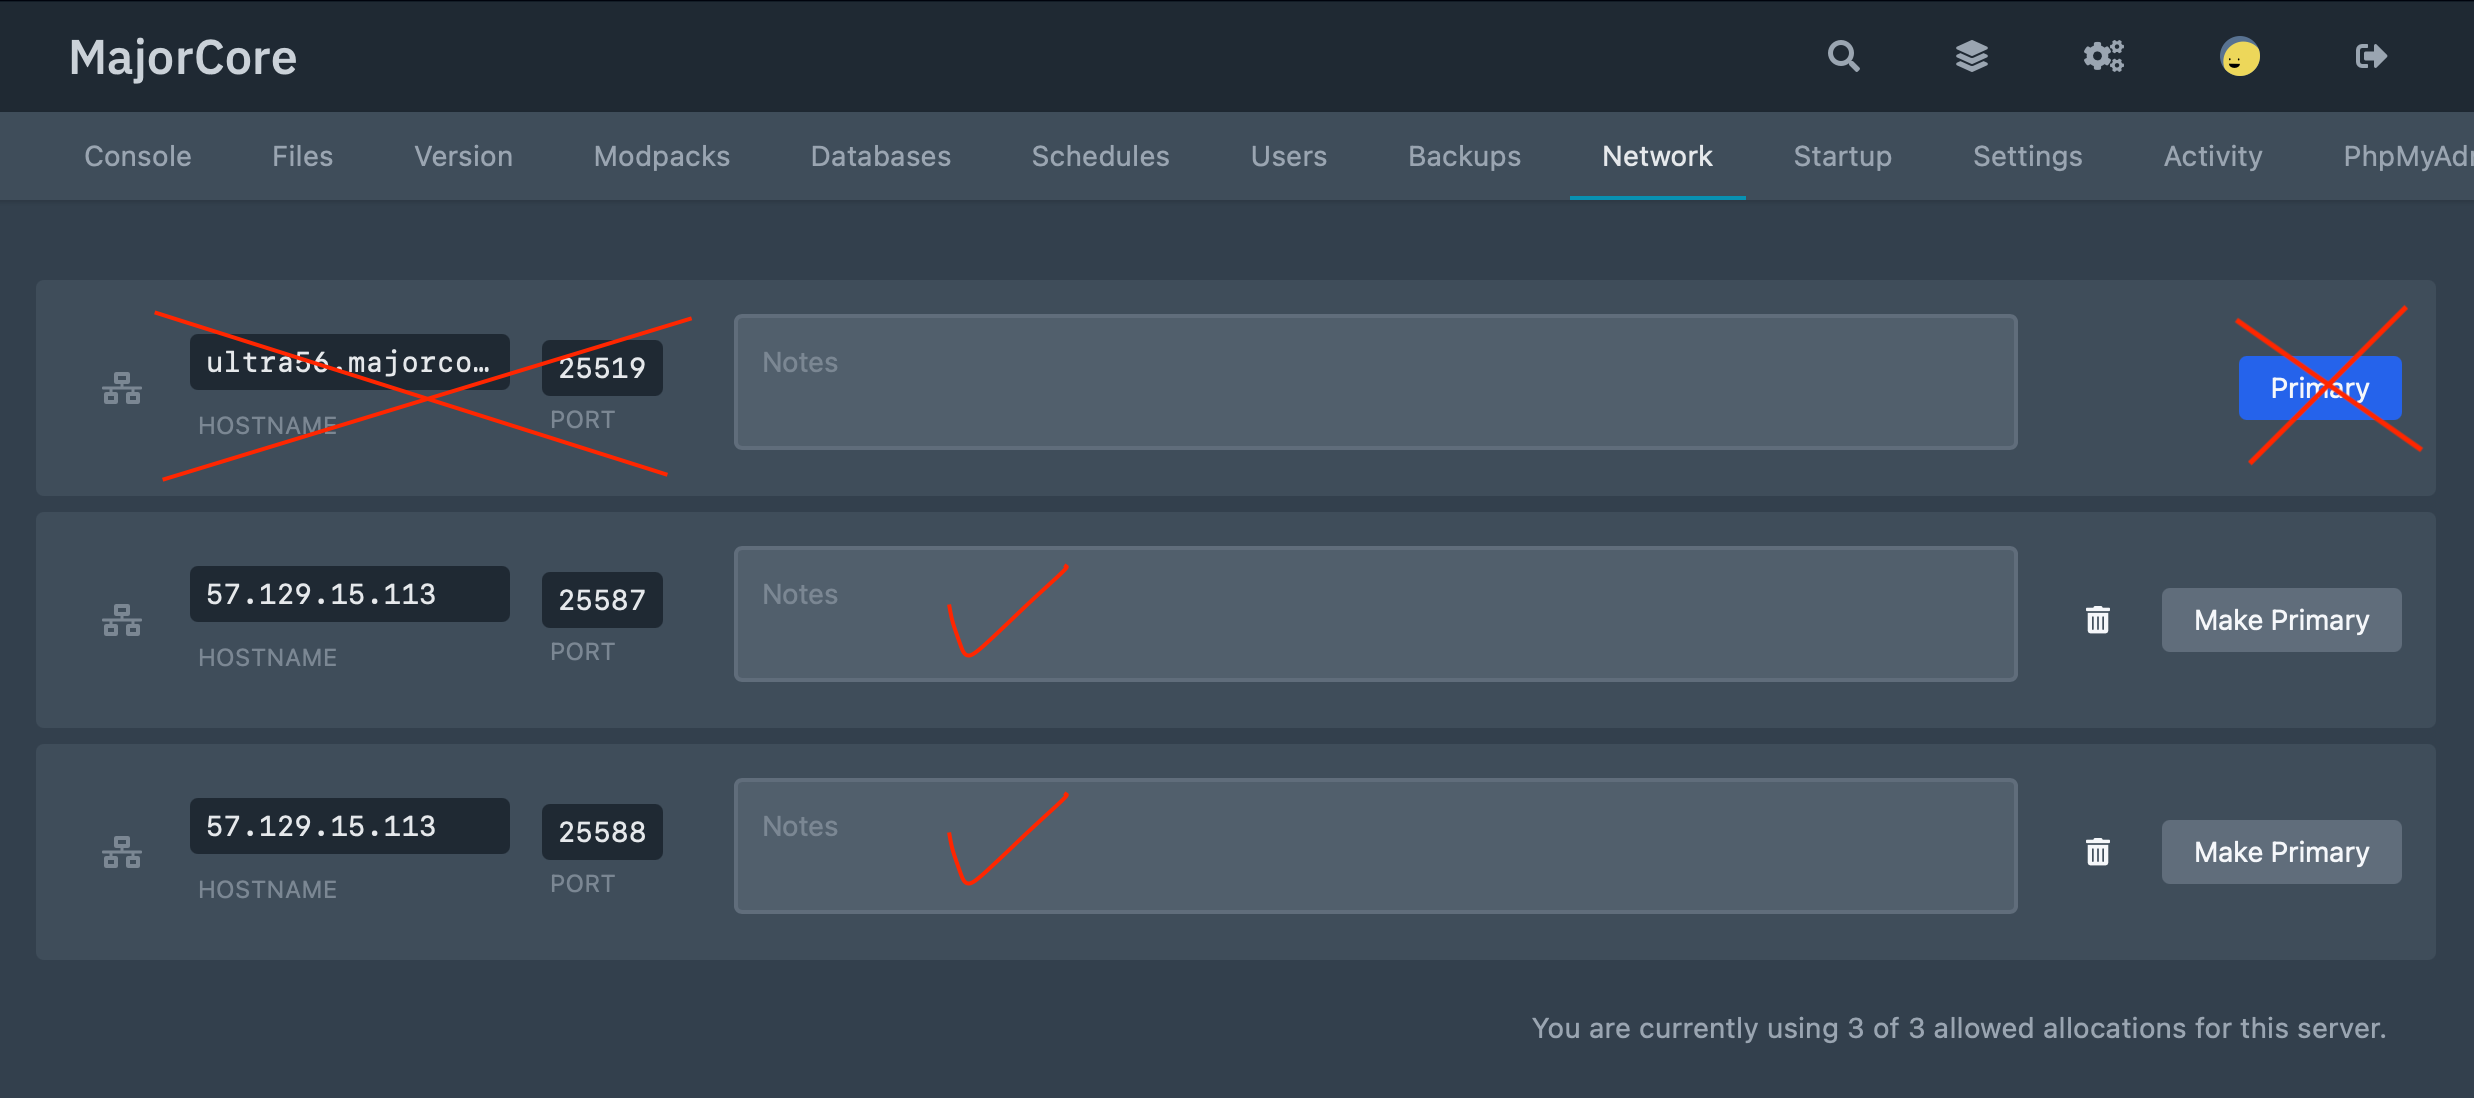Select the Databases tab
This screenshot has height=1098, width=2474.
(880, 156)
